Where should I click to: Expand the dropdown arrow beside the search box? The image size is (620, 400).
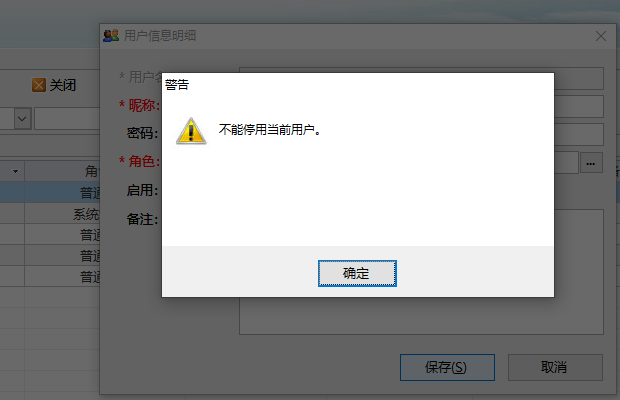click(x=22, y=118)
